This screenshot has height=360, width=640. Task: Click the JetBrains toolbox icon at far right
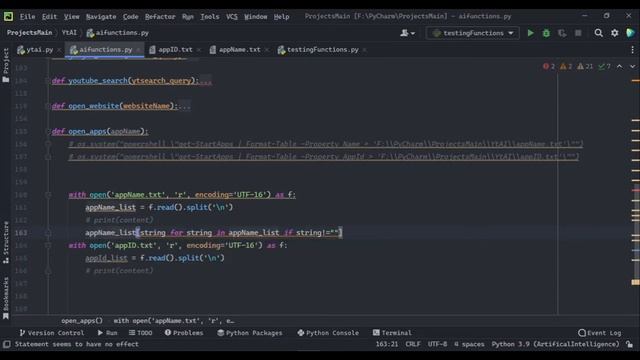coord(630,33)
